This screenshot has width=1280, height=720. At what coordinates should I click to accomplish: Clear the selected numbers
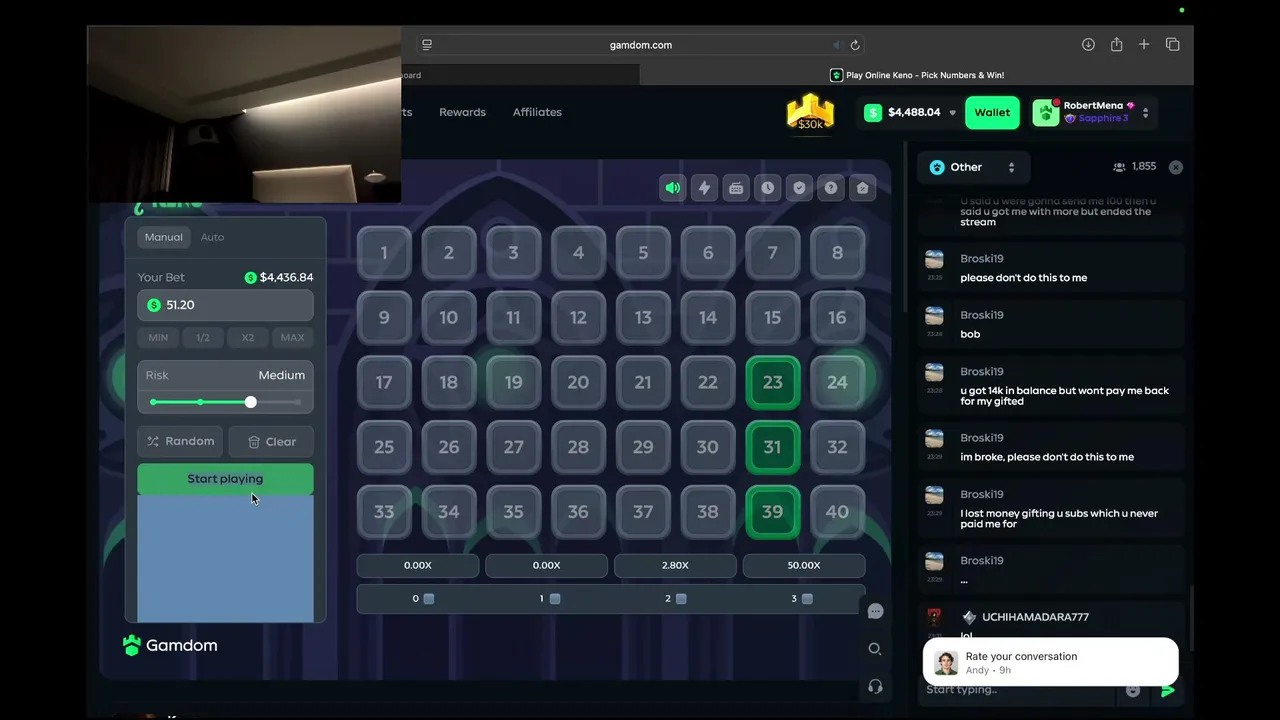[271, 441]
